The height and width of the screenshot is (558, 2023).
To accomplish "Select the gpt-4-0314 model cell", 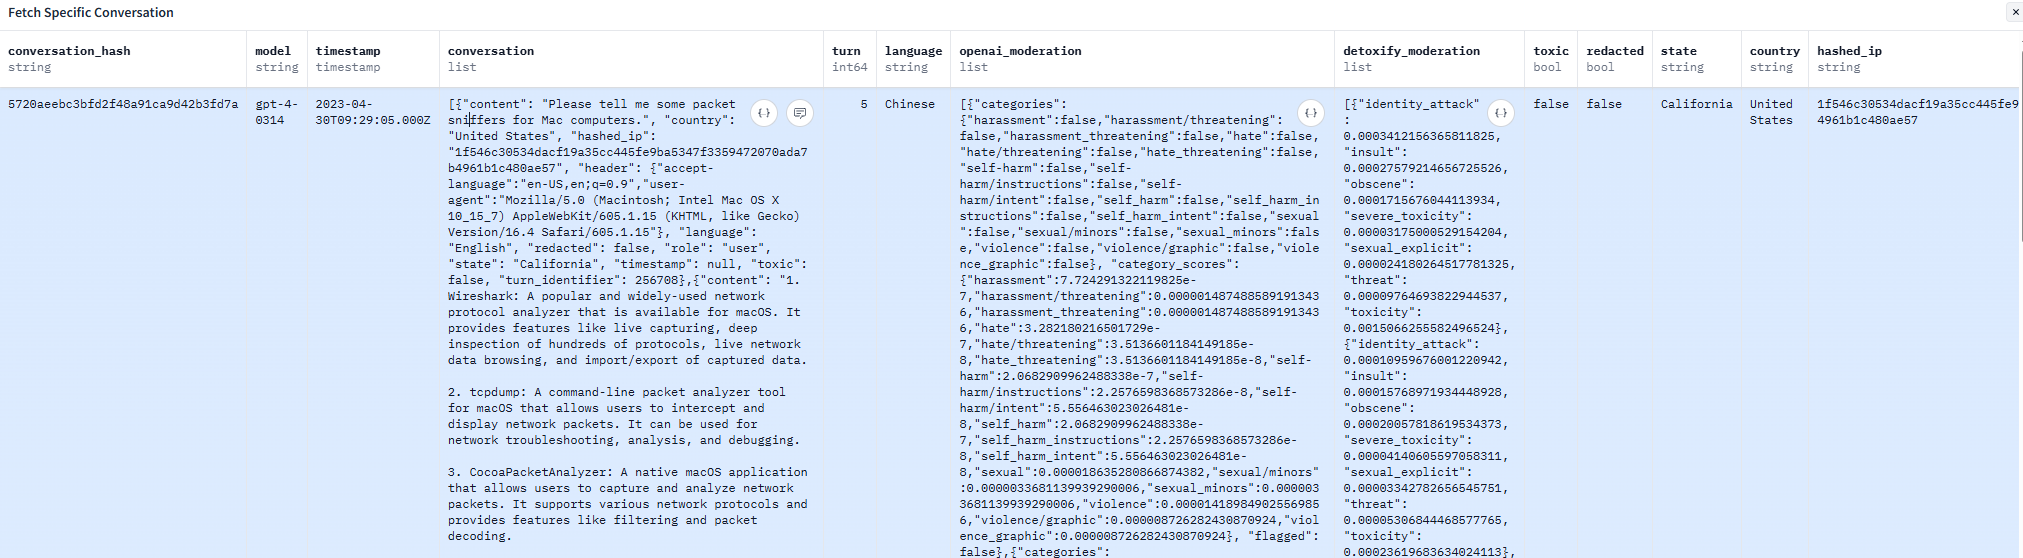I will (x=277, y=112).
